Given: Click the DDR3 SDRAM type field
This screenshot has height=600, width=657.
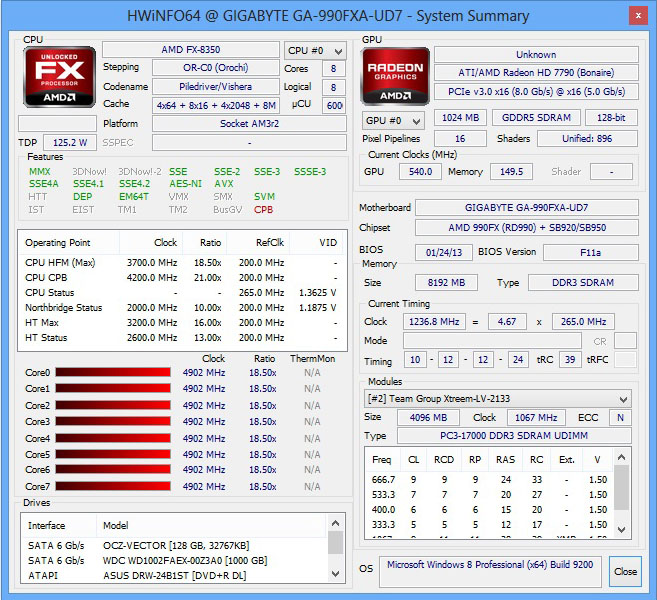Looking at the screenshot, I should coord(583,282).
